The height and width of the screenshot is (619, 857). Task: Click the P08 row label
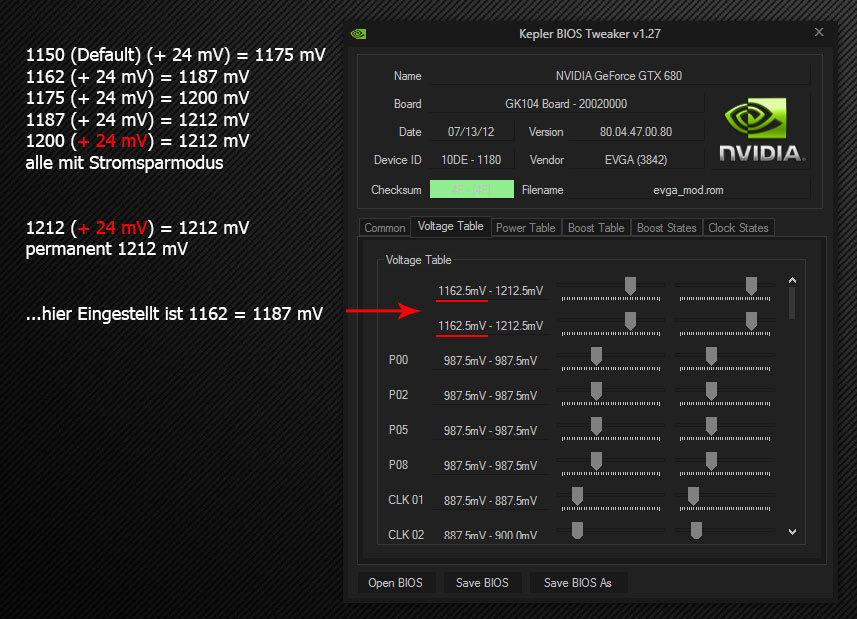click(x=398, y=465)
